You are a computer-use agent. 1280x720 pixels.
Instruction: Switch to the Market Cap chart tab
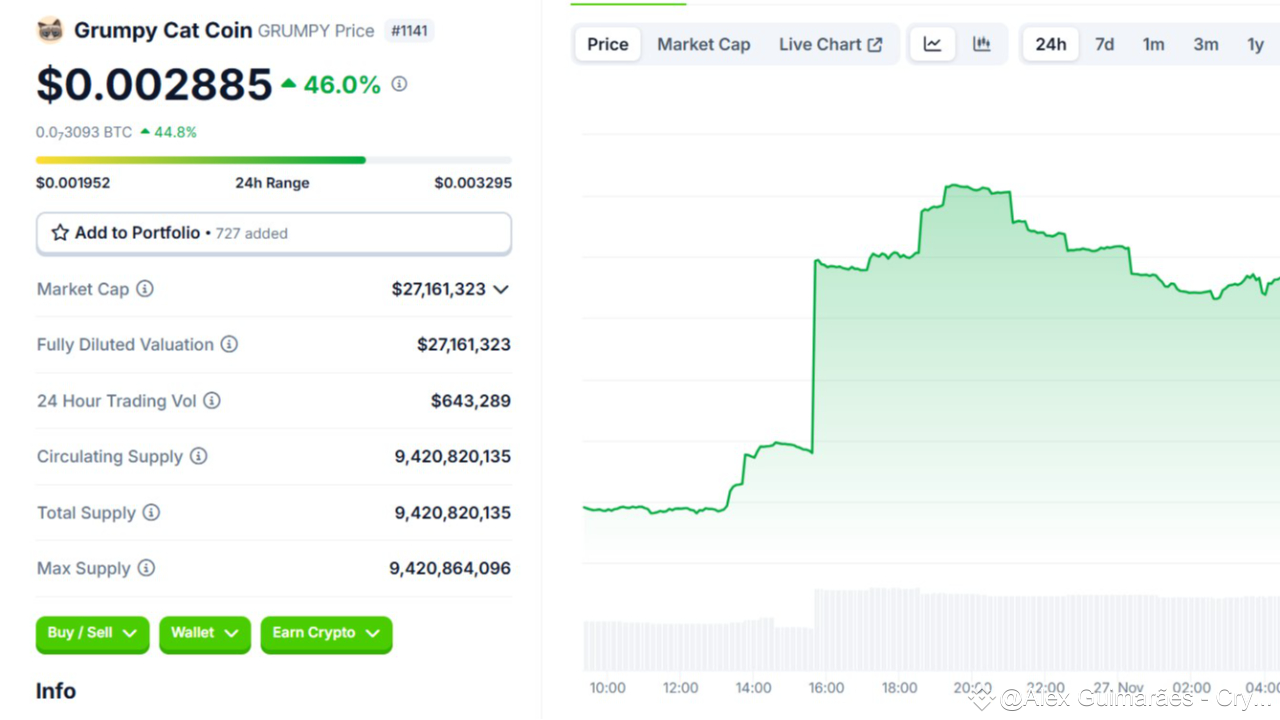(x=704, y=44)
